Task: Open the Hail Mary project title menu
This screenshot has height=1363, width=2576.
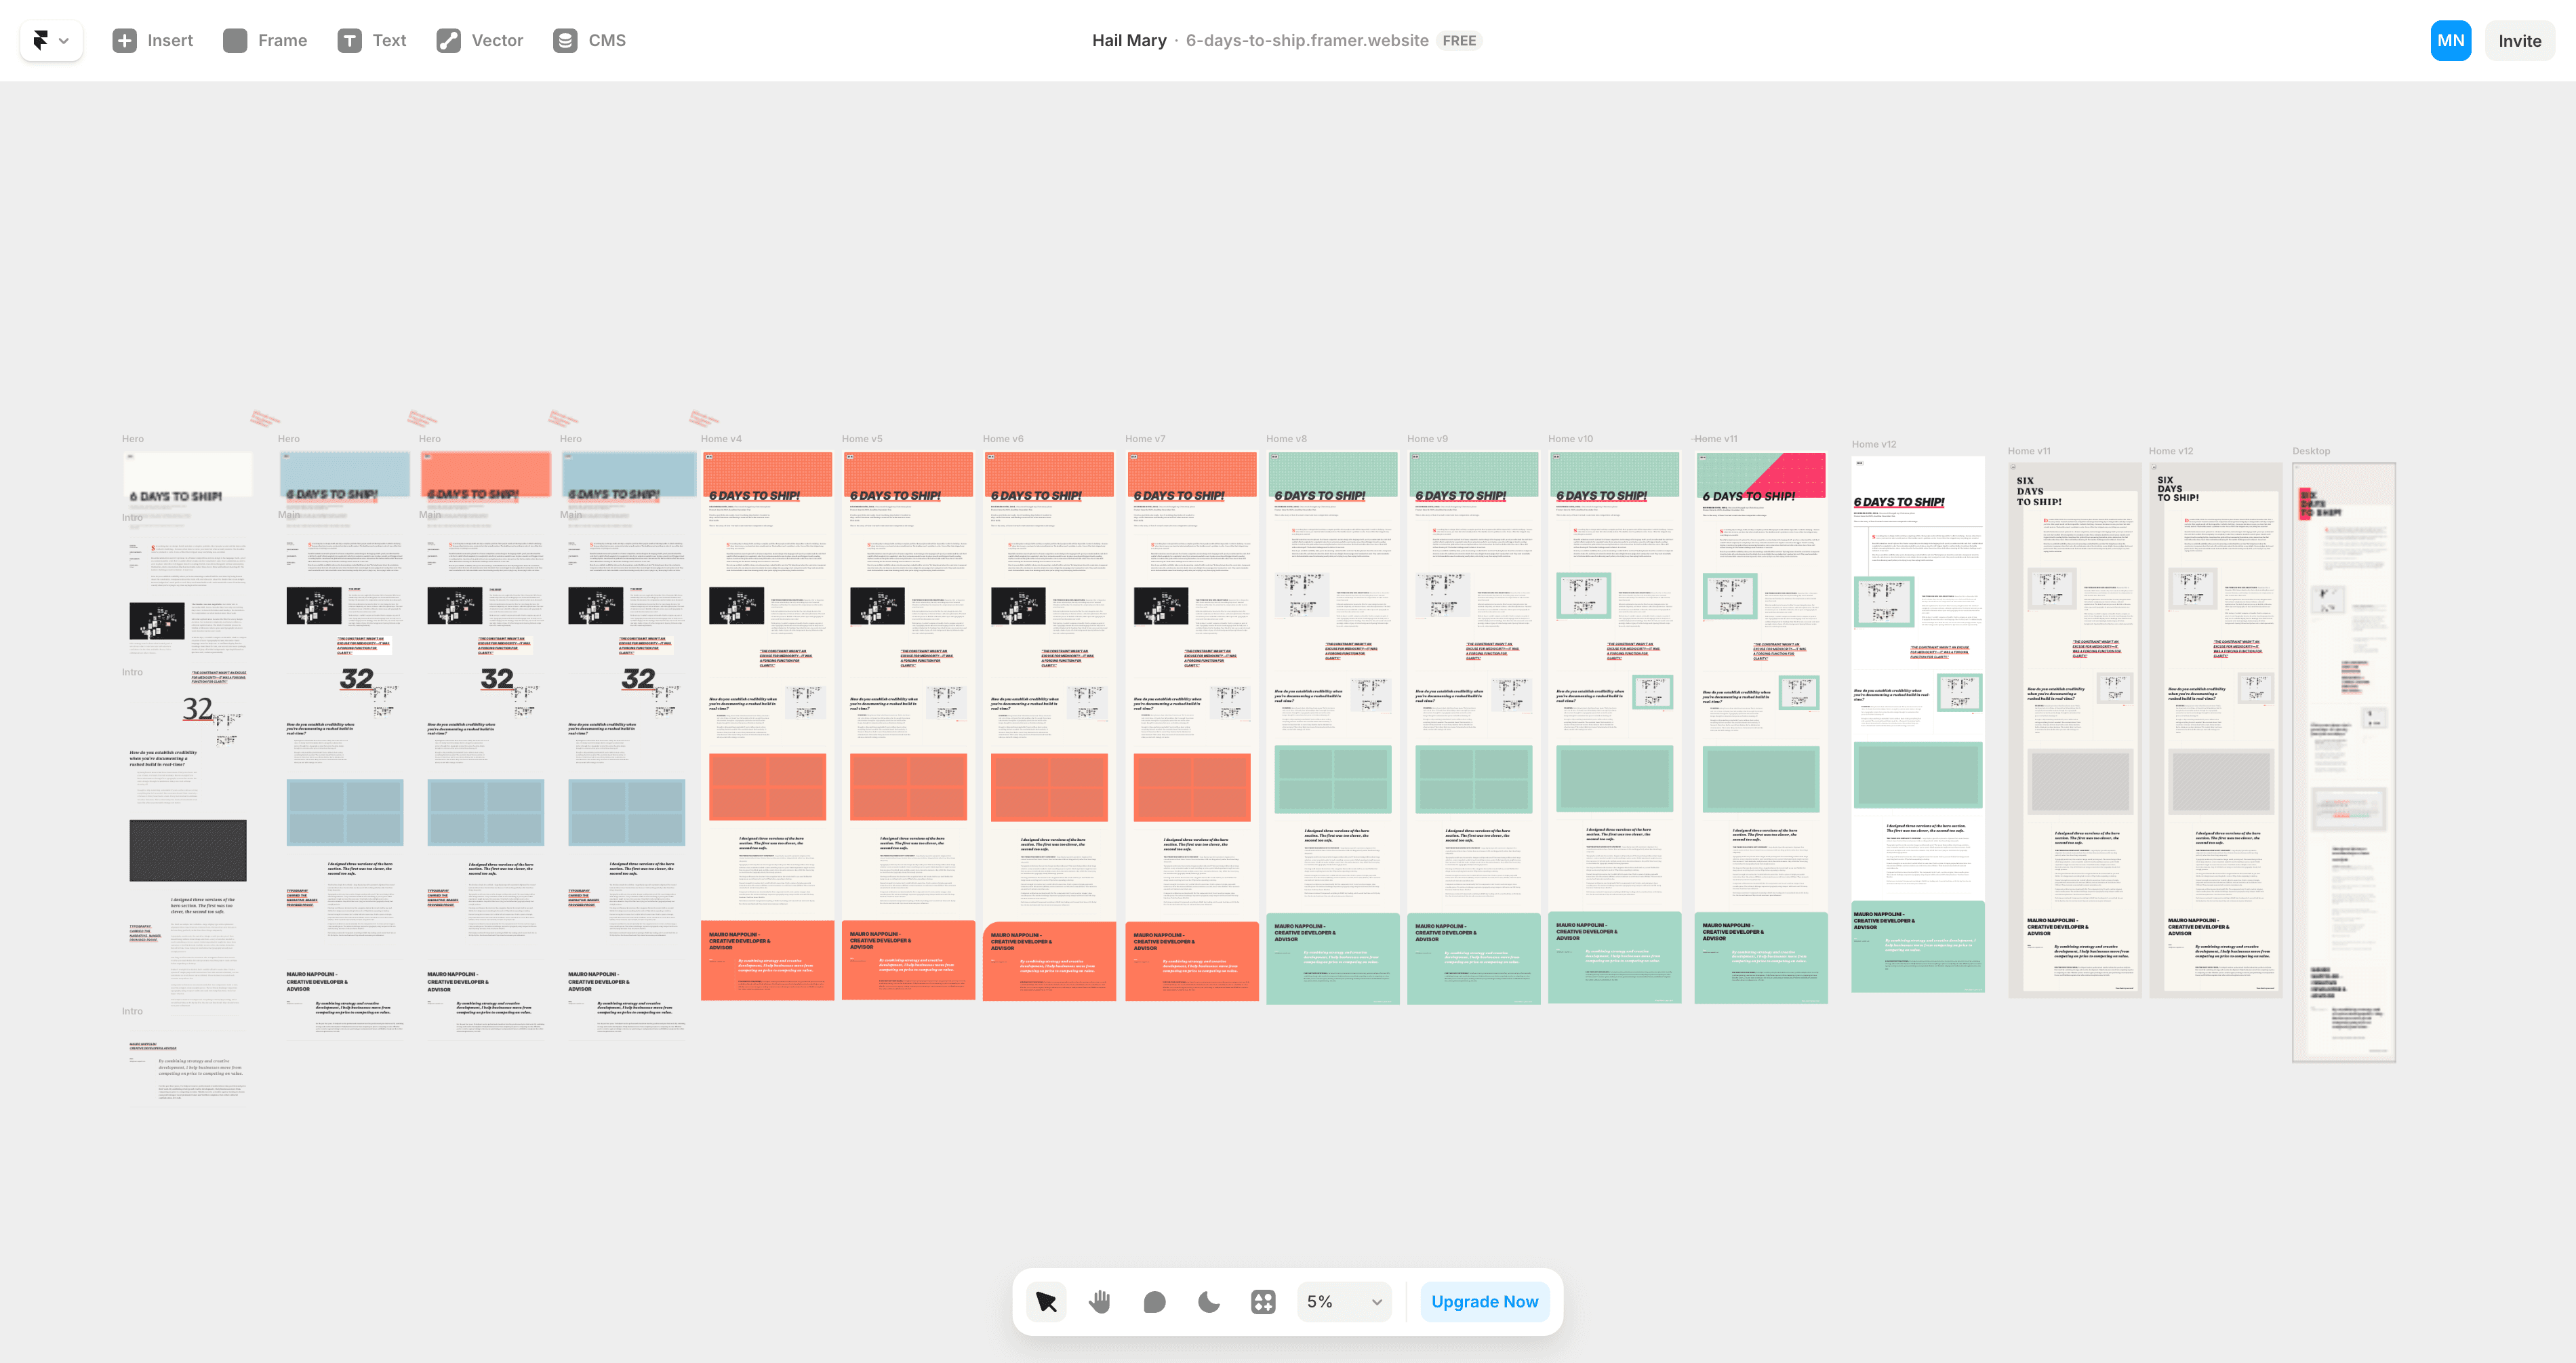Action: pos(1129,40)
